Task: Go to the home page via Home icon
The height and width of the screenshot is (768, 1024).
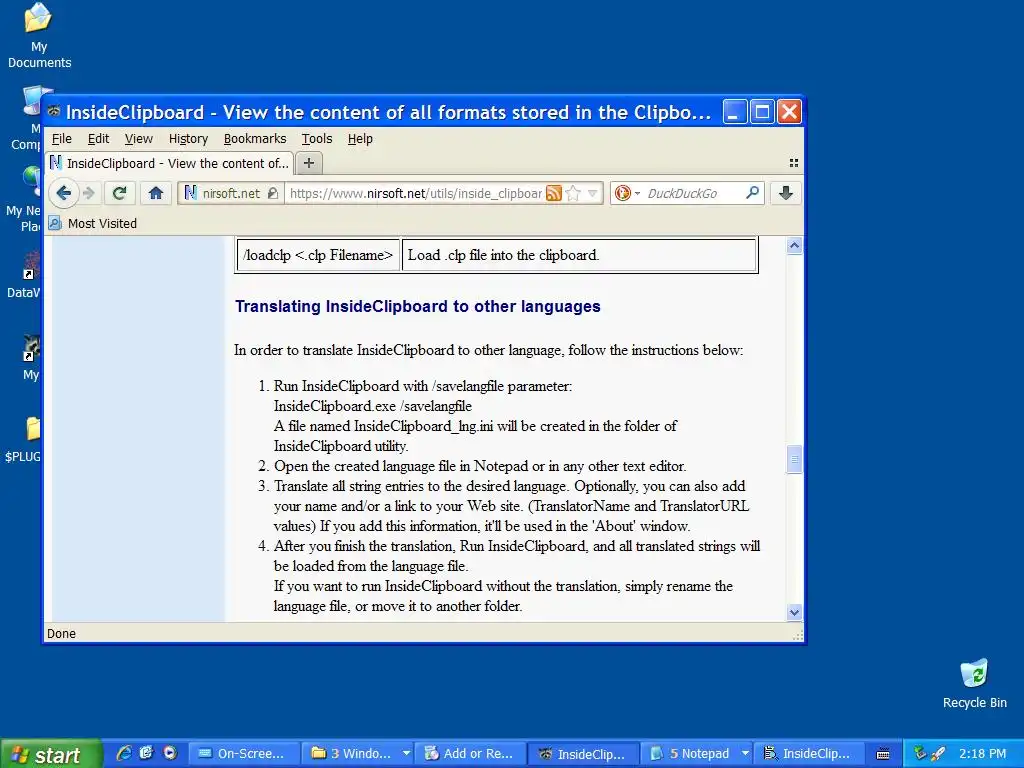Action: (x=155, y=193)
